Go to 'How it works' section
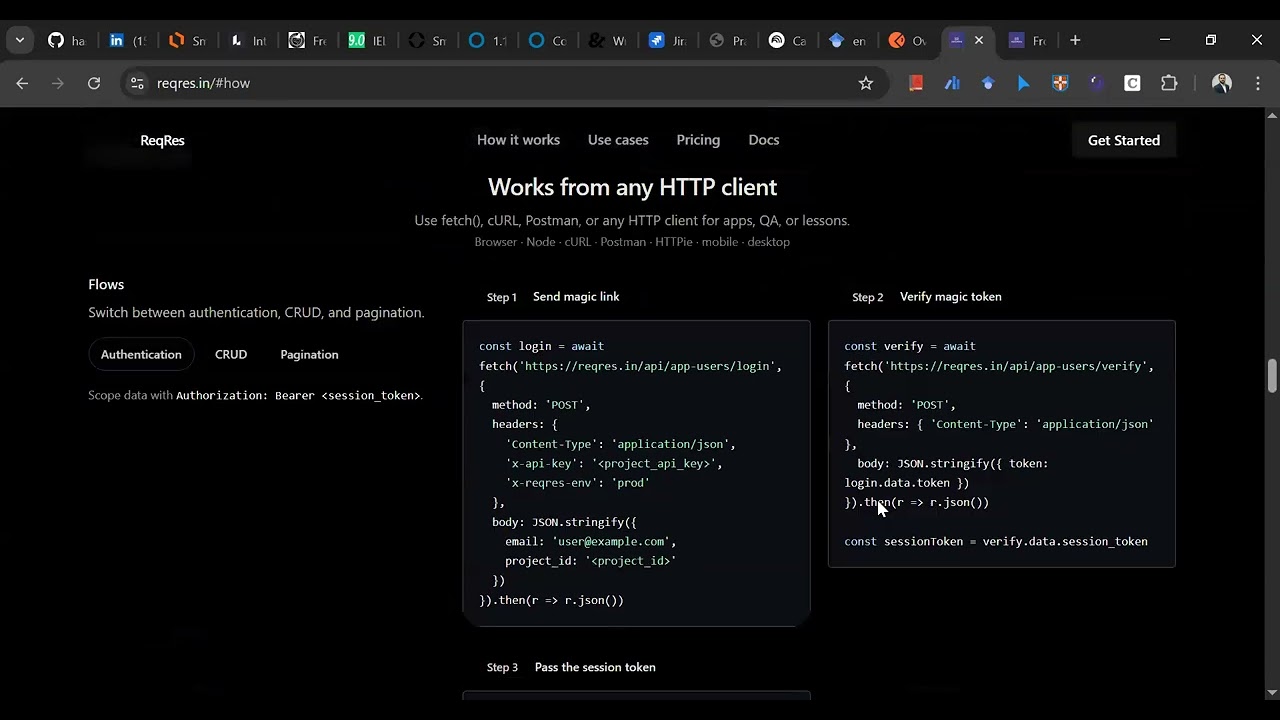The image size is (1280, 720). pos(518,140)
